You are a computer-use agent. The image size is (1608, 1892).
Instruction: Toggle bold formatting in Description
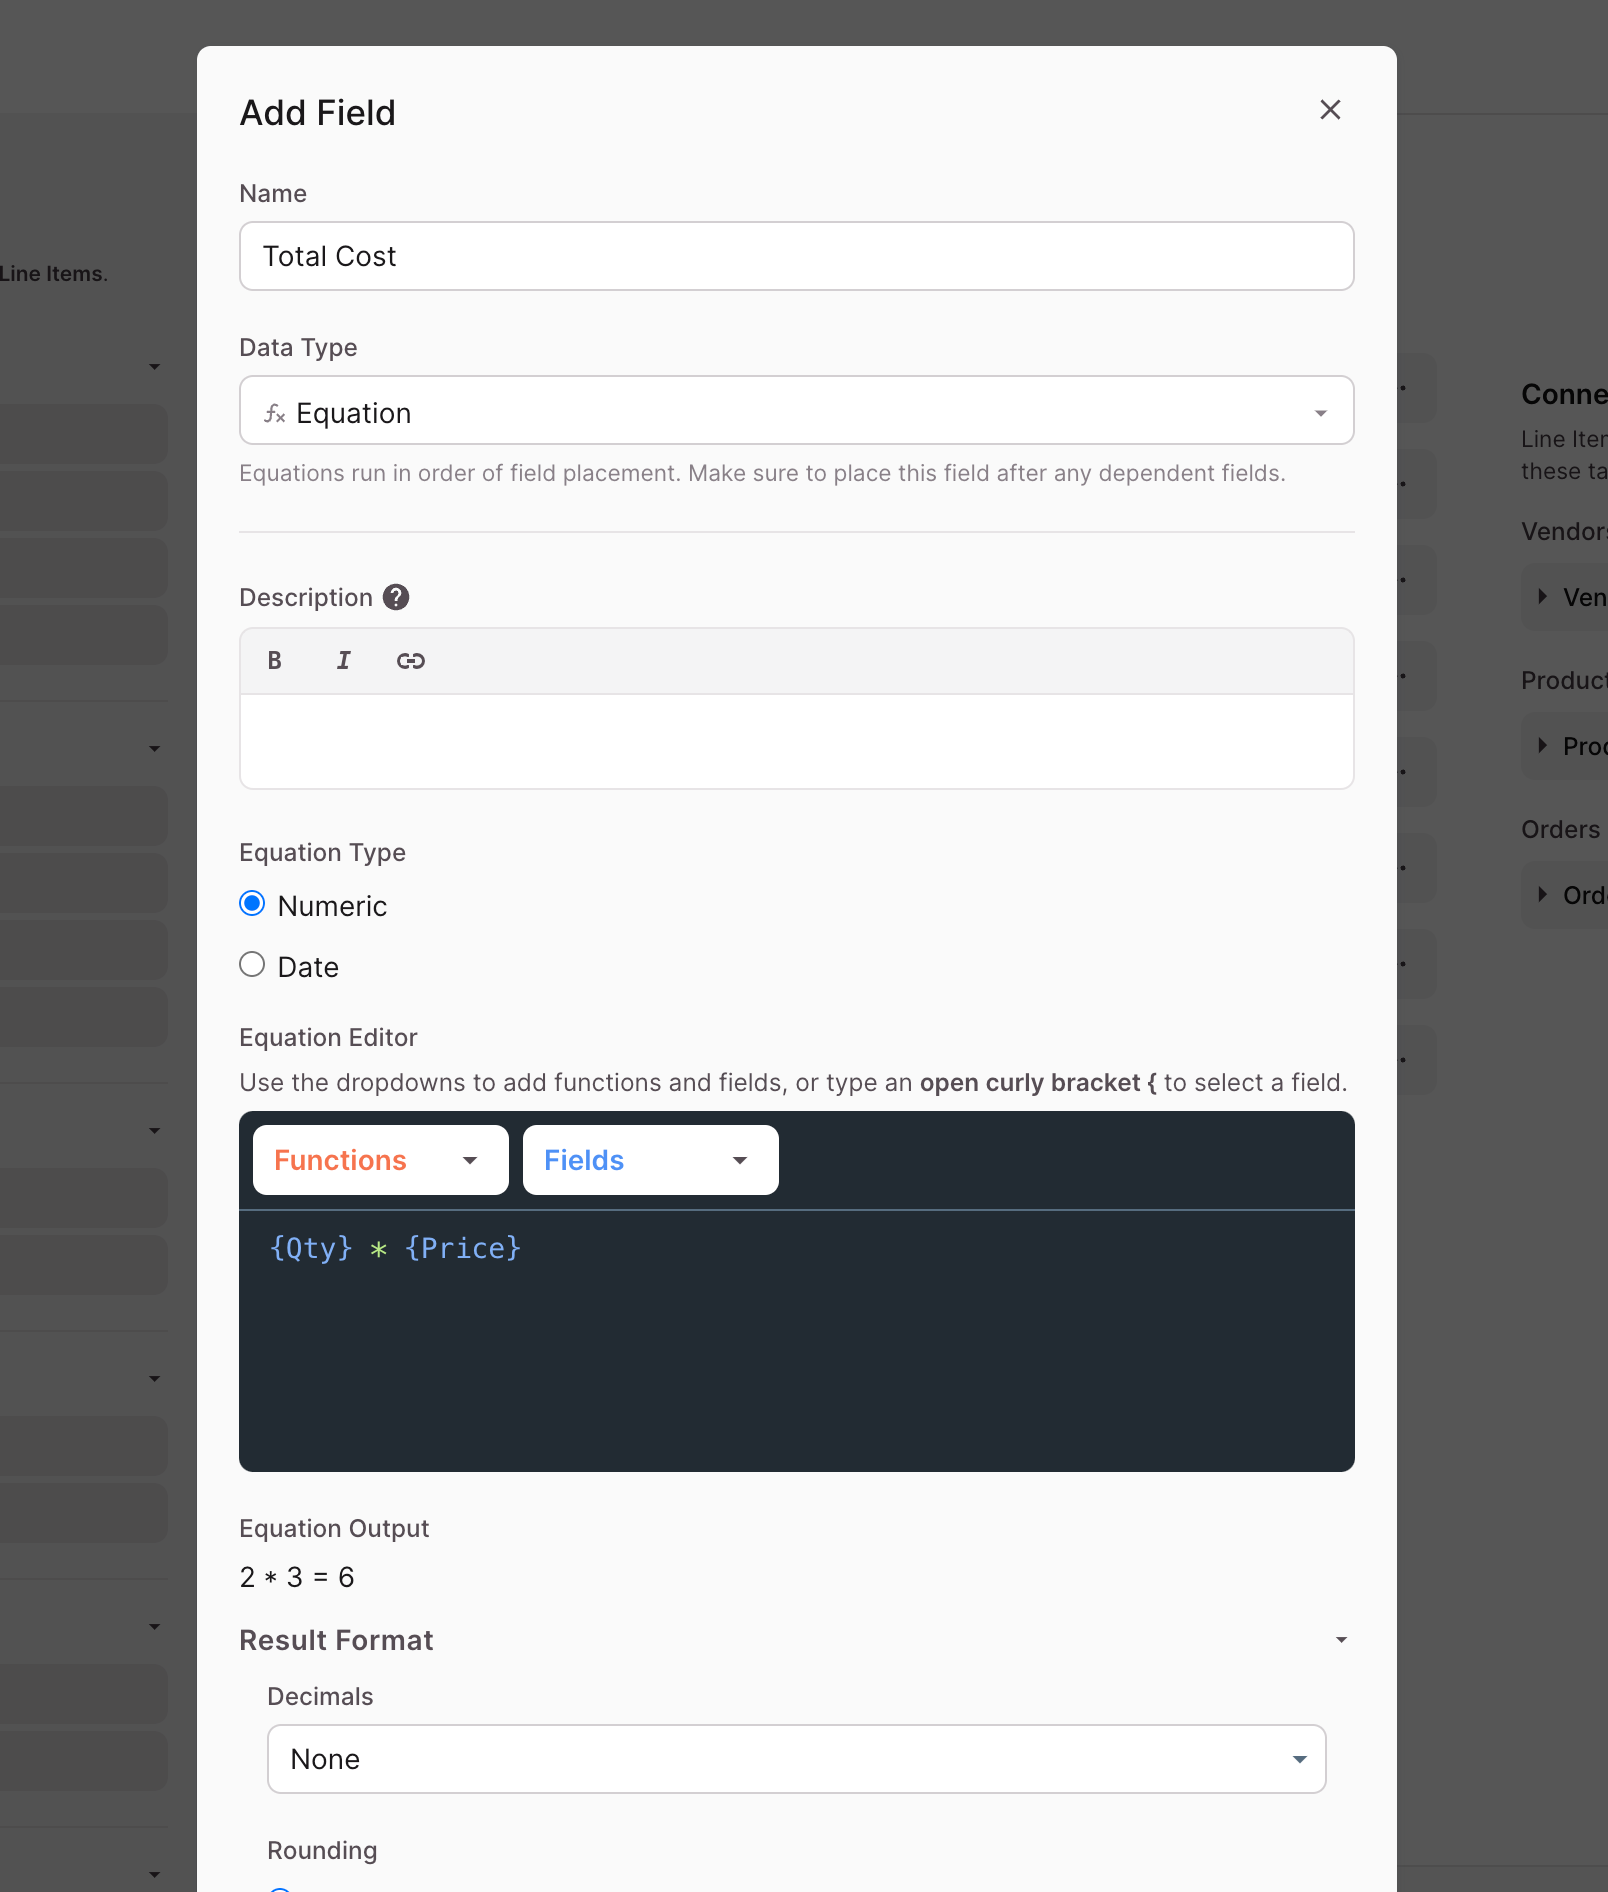[x=274, y=661]
